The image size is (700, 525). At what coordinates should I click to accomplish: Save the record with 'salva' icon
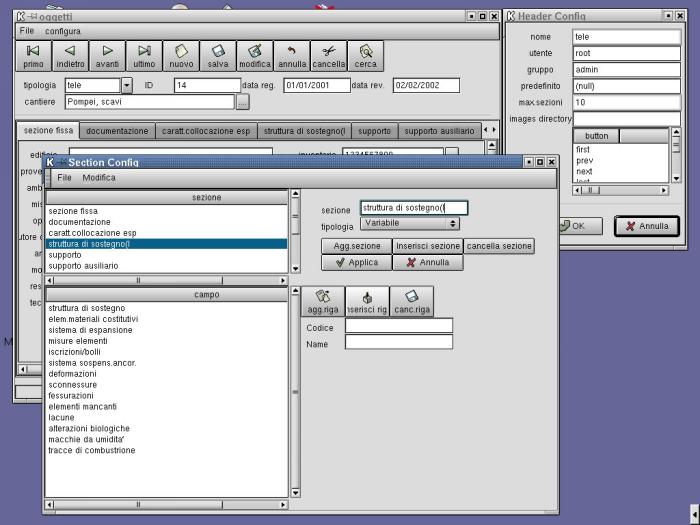coord(218,56)
